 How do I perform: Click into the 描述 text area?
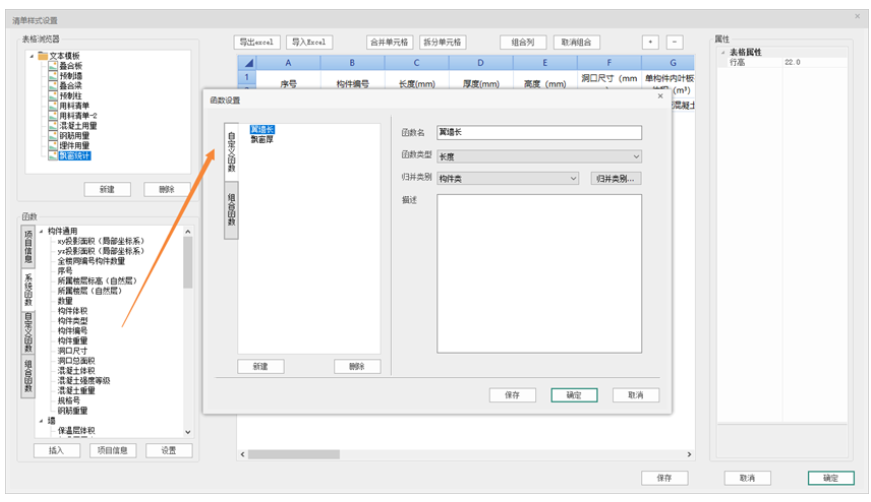point(539,273)
